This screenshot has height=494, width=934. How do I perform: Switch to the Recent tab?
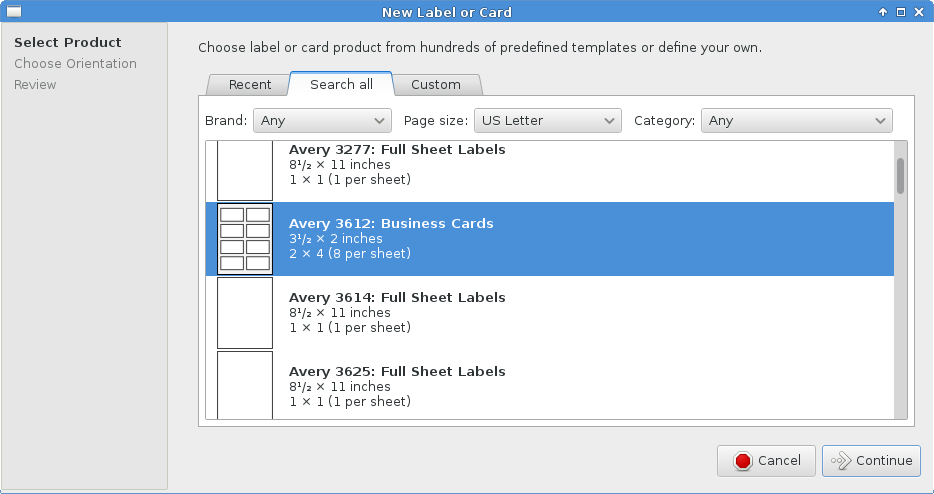tap(250, 85)
